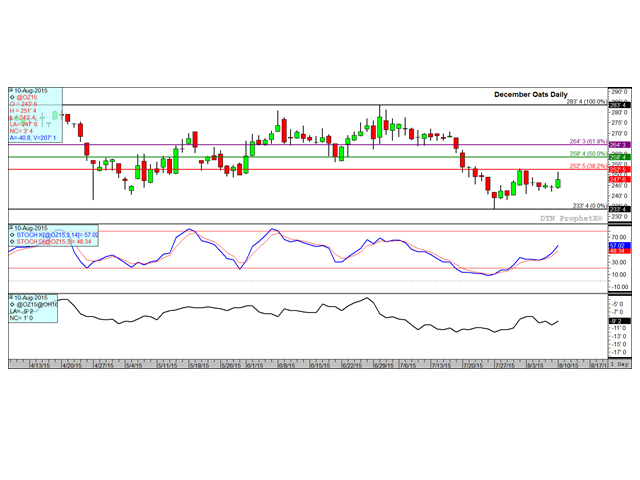The image size is (640, 480).
Task: Click the 6/29/15 date on time axis
Action: pyautogui.click(x=384, y=365)
